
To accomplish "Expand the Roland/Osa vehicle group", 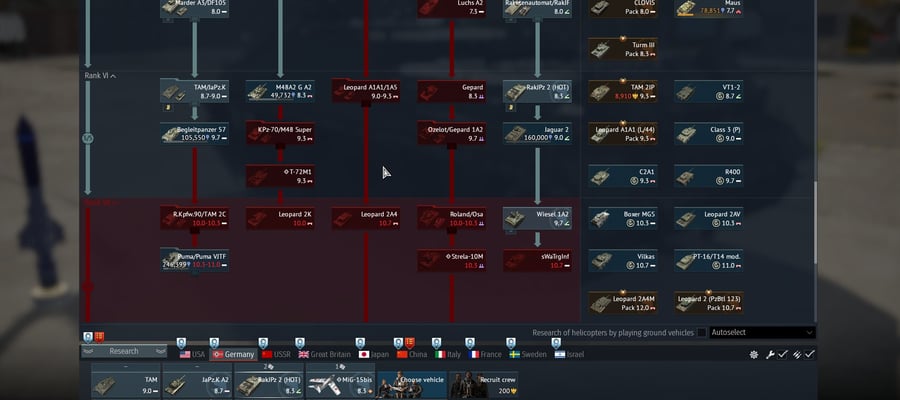I will (452, 219).
